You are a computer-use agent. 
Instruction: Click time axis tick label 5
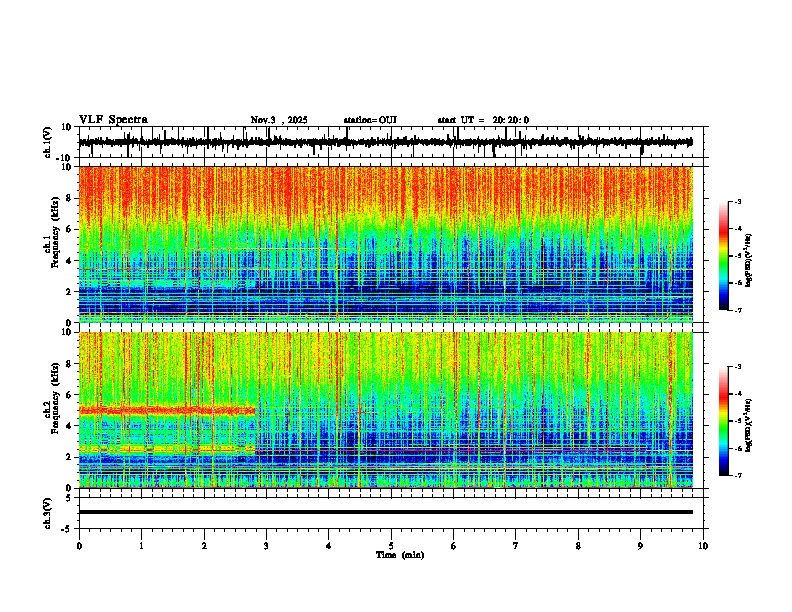[391, 546]
